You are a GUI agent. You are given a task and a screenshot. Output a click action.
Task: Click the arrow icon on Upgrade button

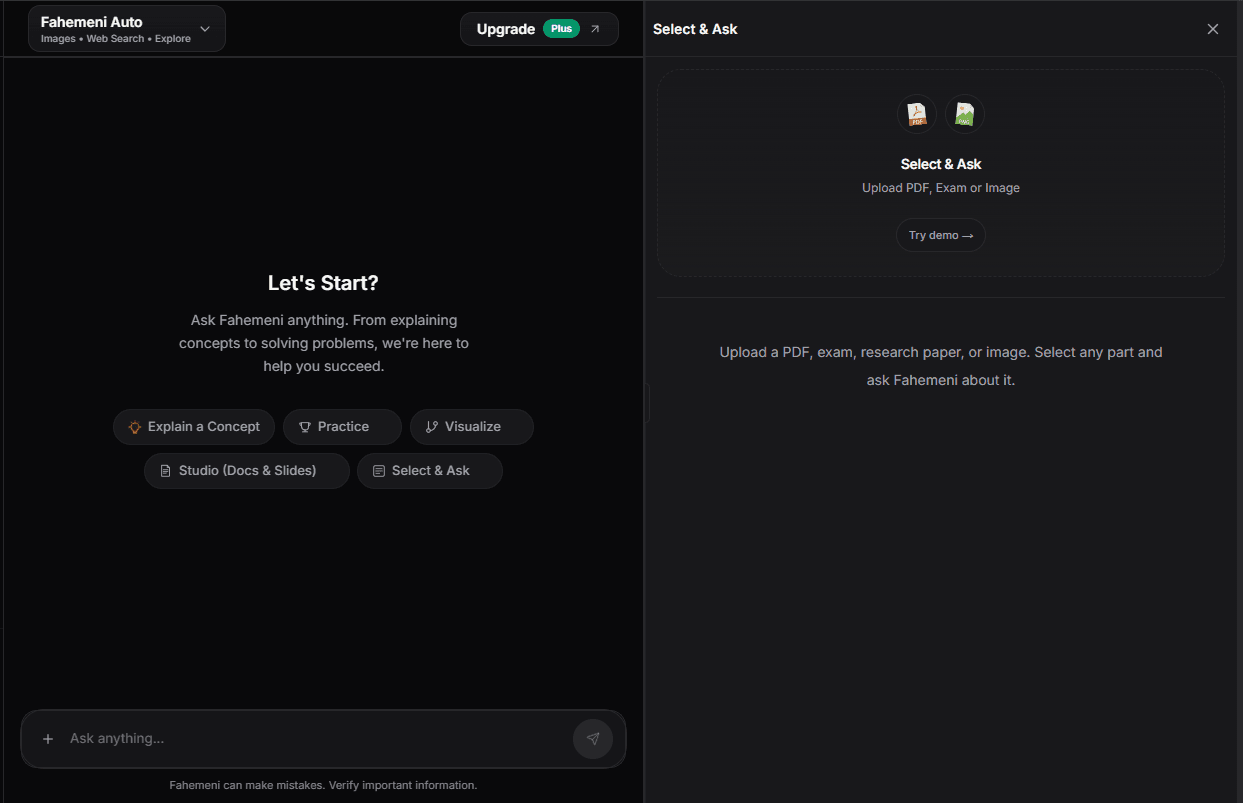tap(595, 29)
